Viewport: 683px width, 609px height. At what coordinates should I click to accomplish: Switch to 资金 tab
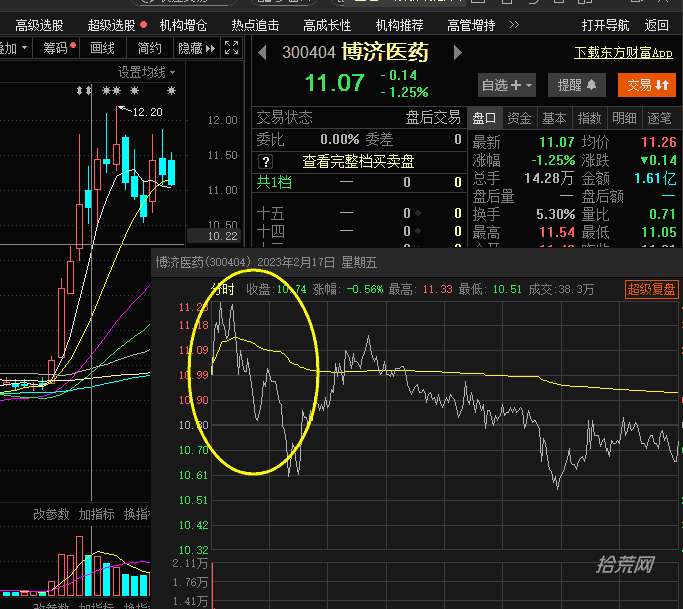pos(520,118)
